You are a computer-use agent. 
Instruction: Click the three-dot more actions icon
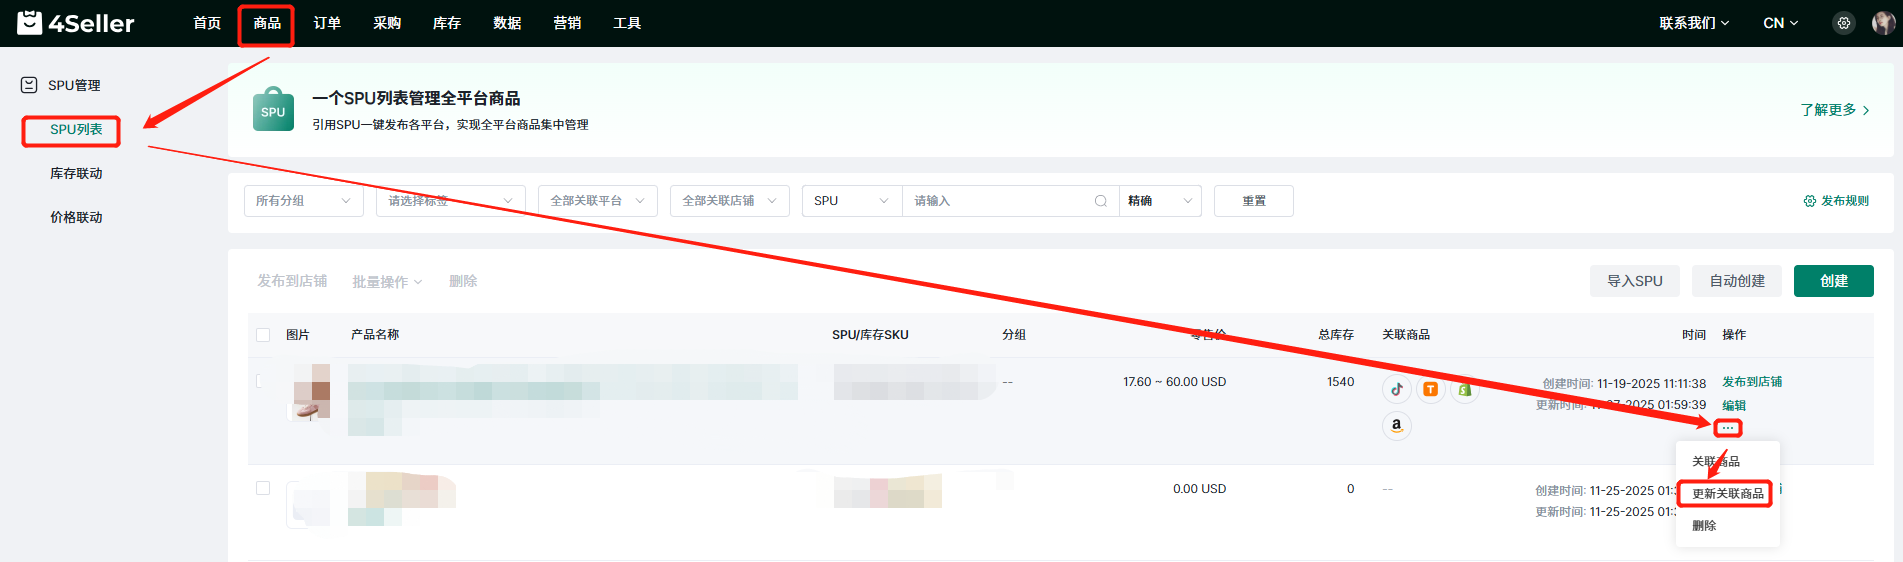point(1728,428)
